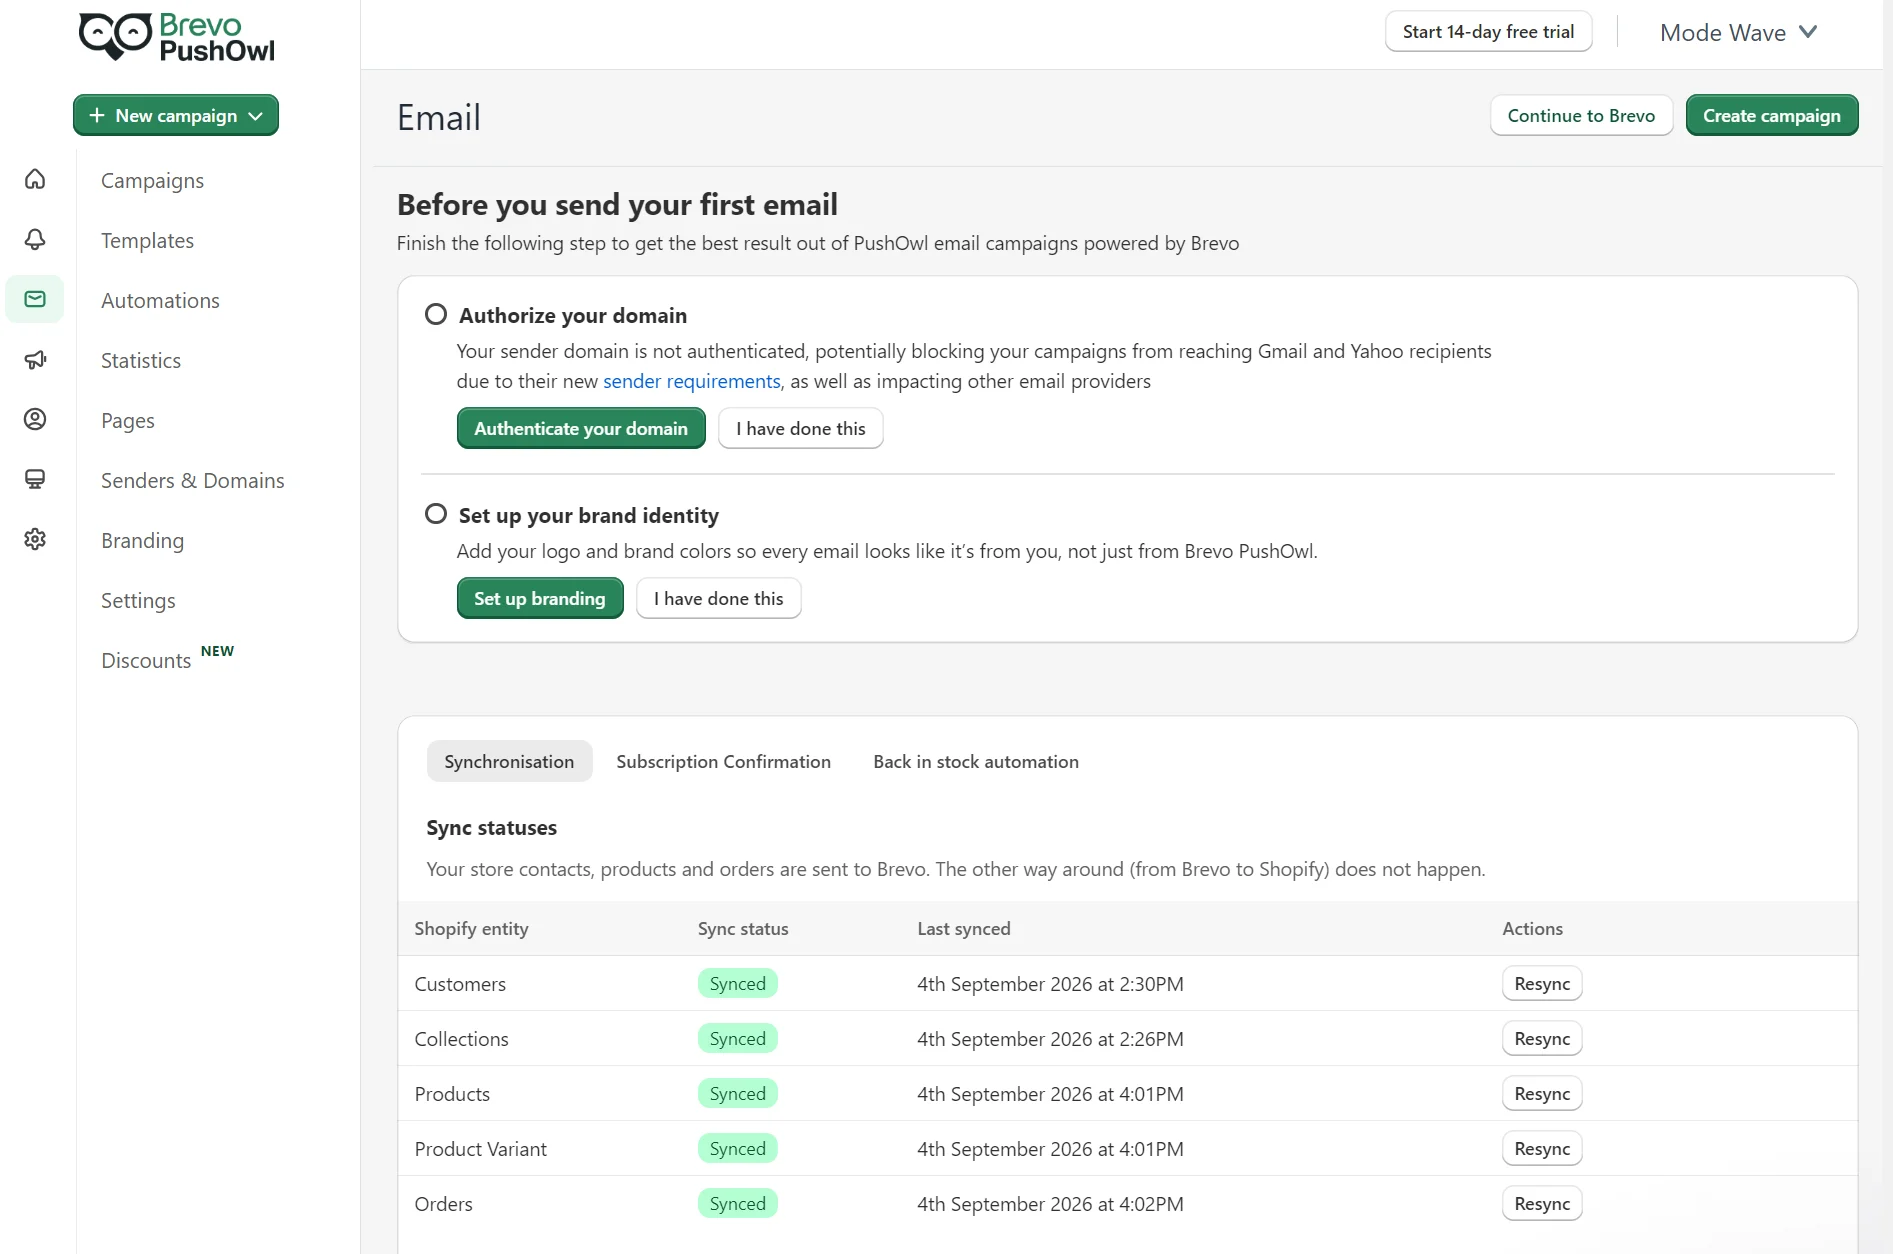Select the Email envelope icon

(x=35, y=299)
